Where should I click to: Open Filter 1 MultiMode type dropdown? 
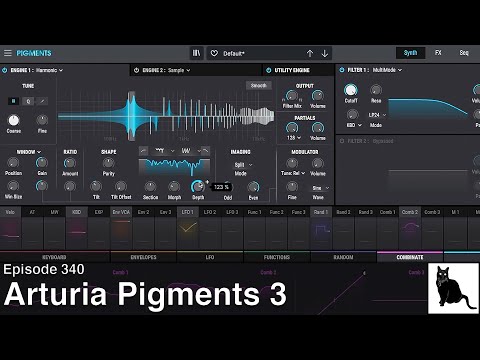387,70
